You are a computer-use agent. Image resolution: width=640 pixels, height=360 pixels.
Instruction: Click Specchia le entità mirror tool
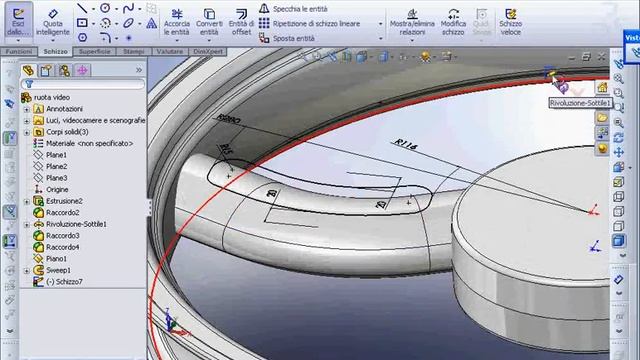(x=293, y=9)
